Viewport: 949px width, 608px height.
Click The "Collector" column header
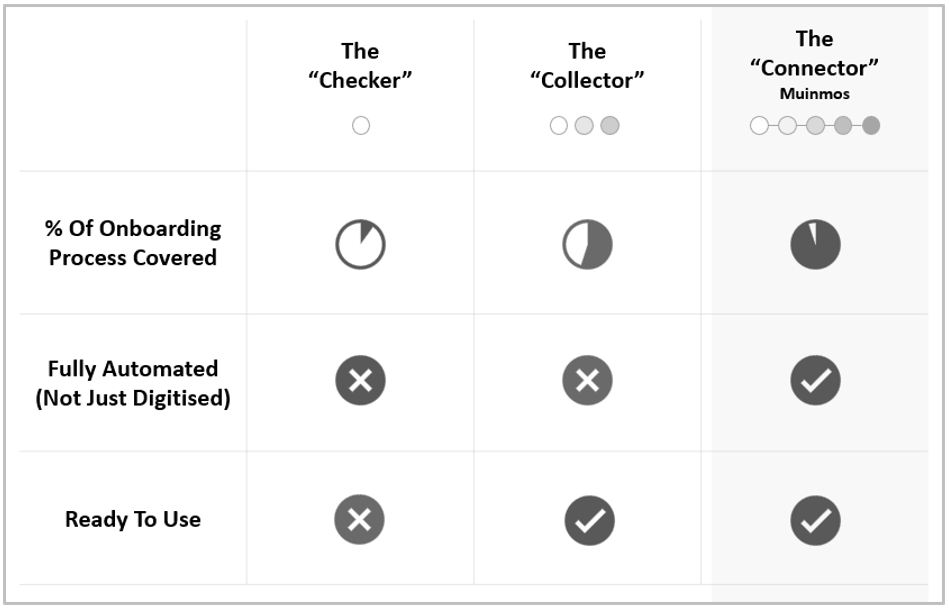point(587,65)
